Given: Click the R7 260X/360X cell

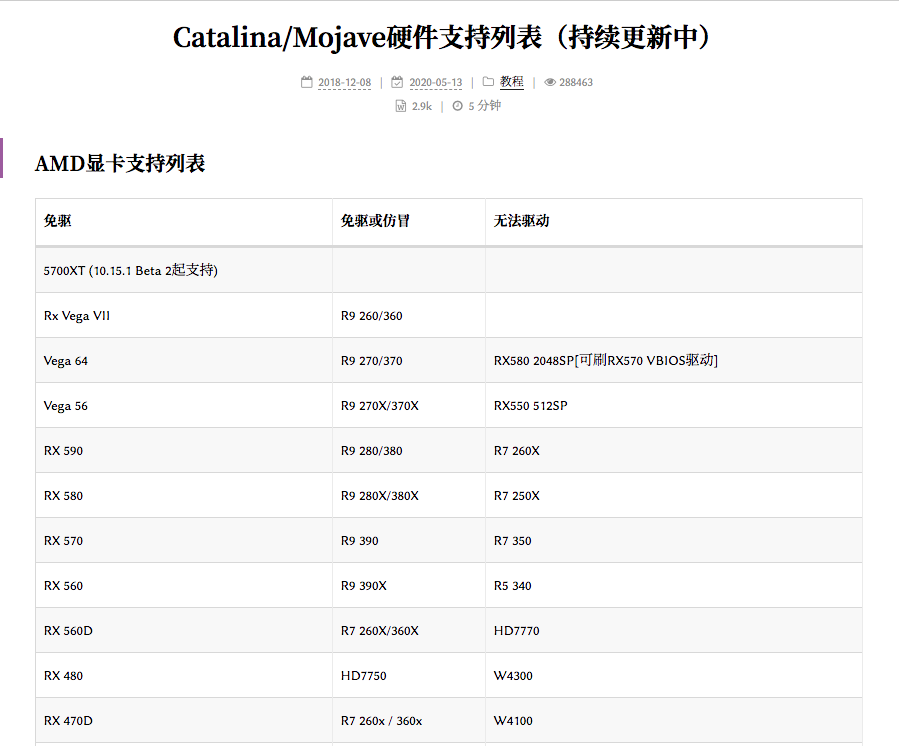Looking at the screenshot, I should pos(409,631).
